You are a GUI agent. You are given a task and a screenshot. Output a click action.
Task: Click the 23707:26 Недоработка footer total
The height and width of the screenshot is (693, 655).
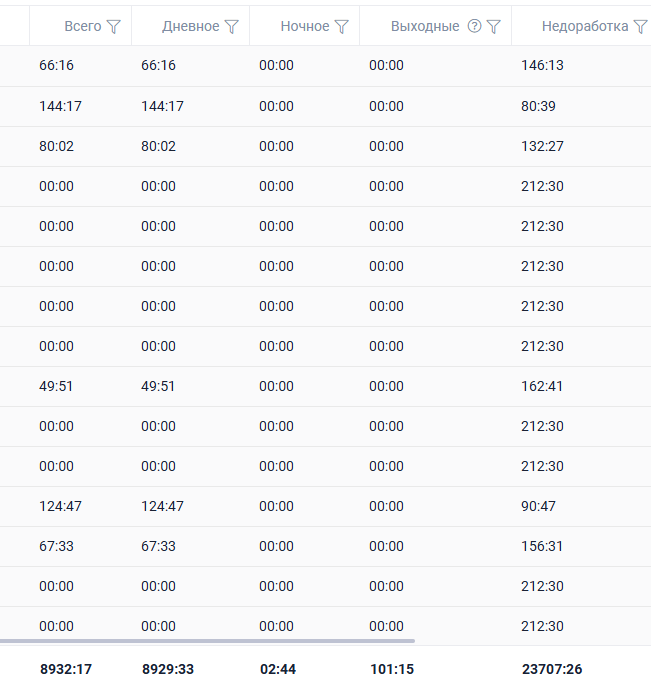pos(552,669)
